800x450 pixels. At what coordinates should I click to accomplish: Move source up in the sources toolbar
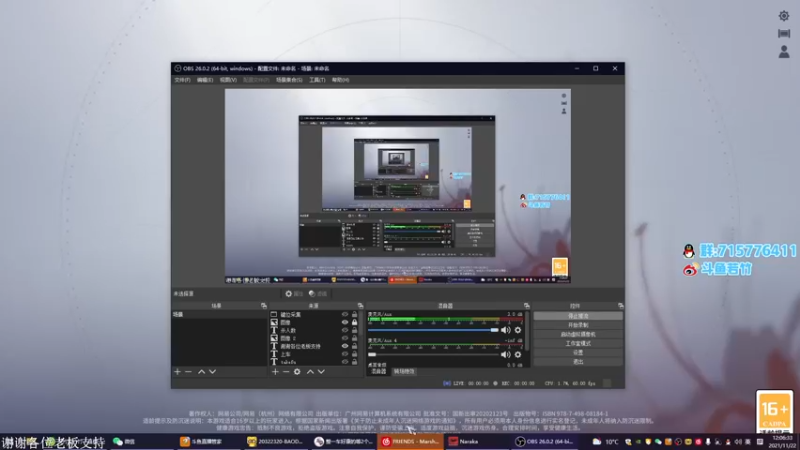click(x=310, y=371)
